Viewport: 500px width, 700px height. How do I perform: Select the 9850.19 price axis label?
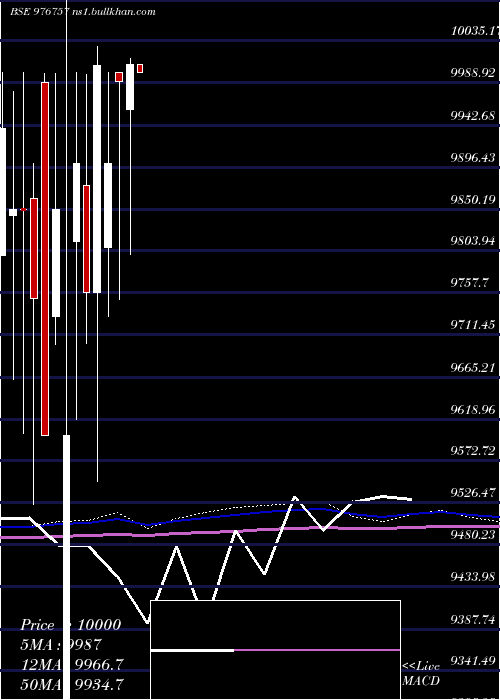tap(473, 199)
